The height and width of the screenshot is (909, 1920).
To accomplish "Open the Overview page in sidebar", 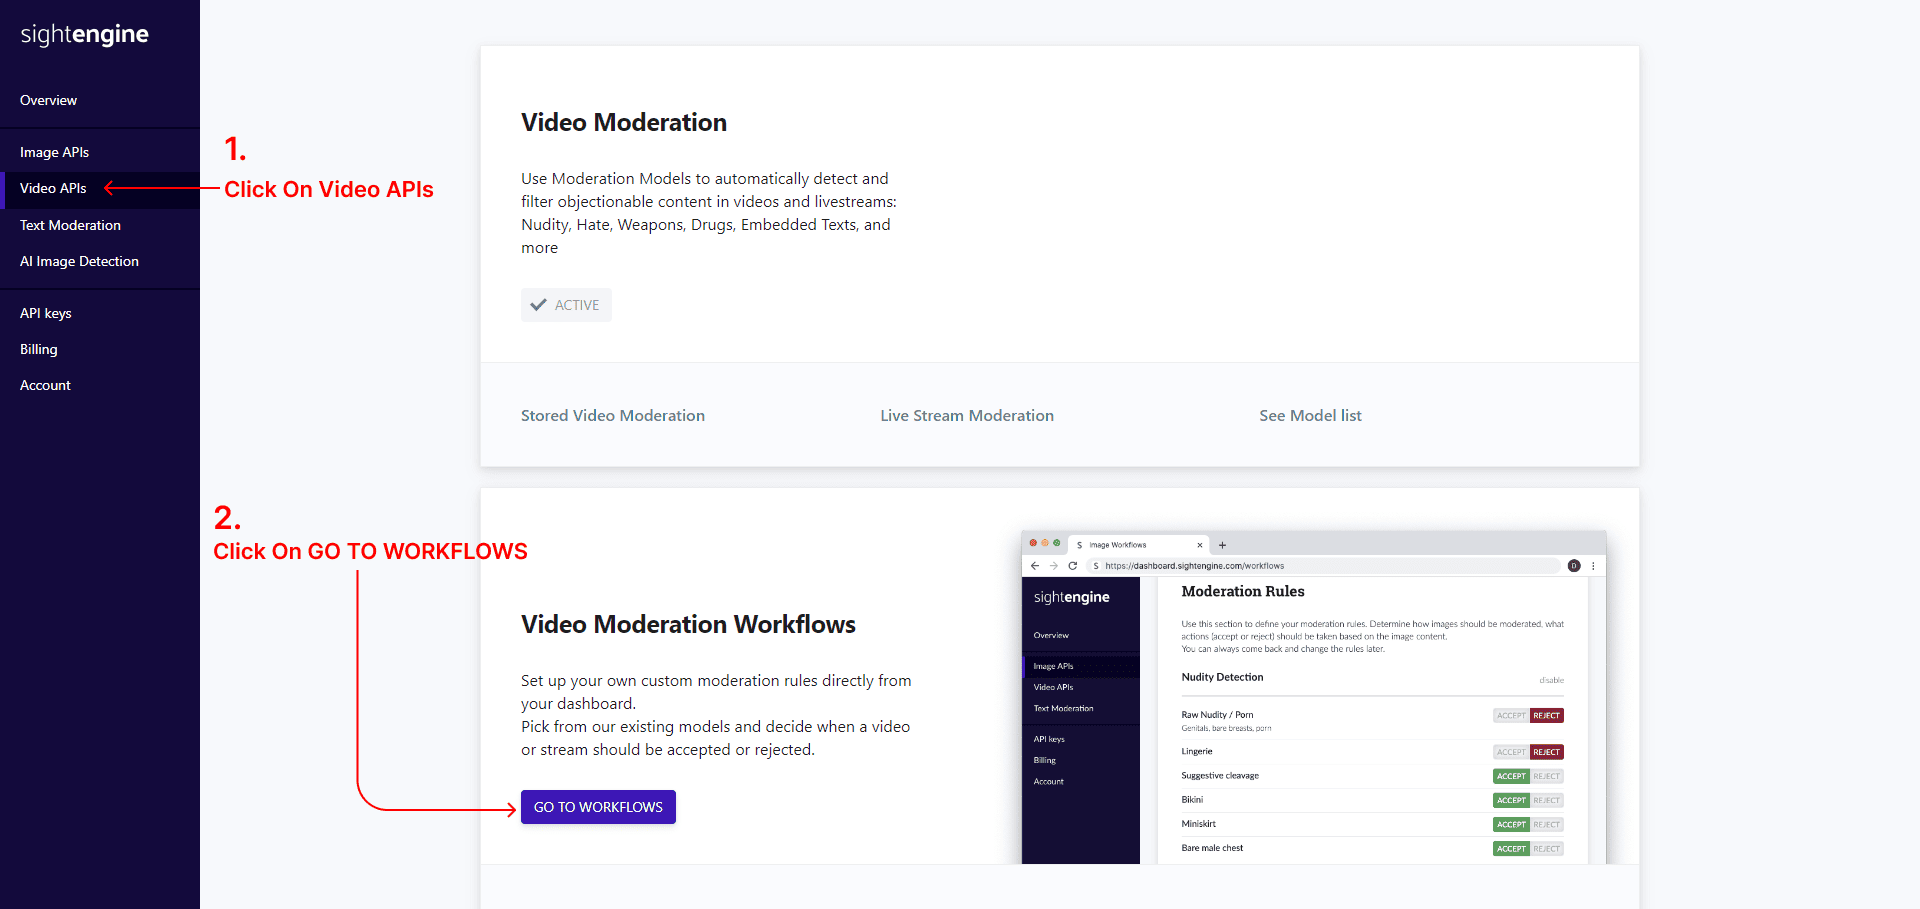I will point(48,100).
